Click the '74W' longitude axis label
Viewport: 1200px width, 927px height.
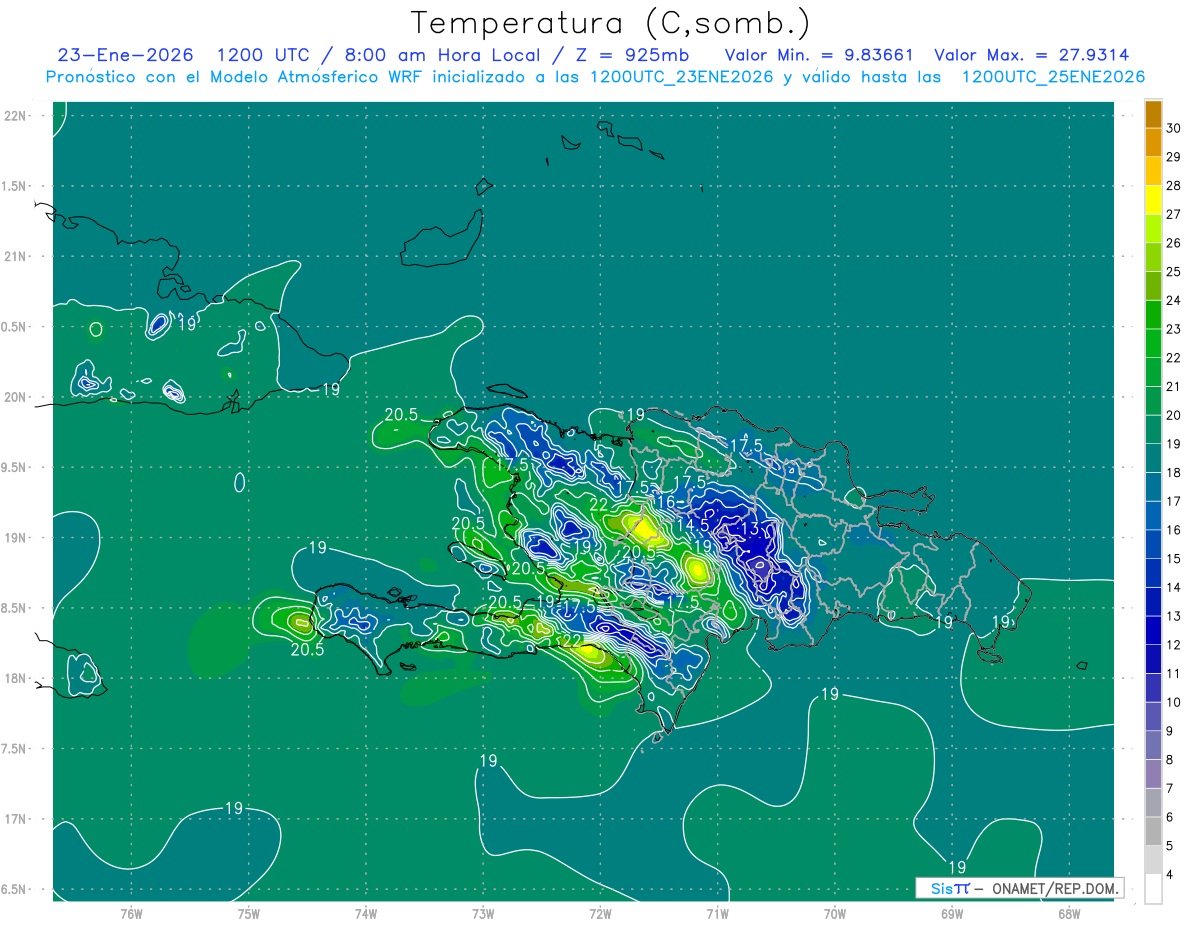[x=366, y=914]
